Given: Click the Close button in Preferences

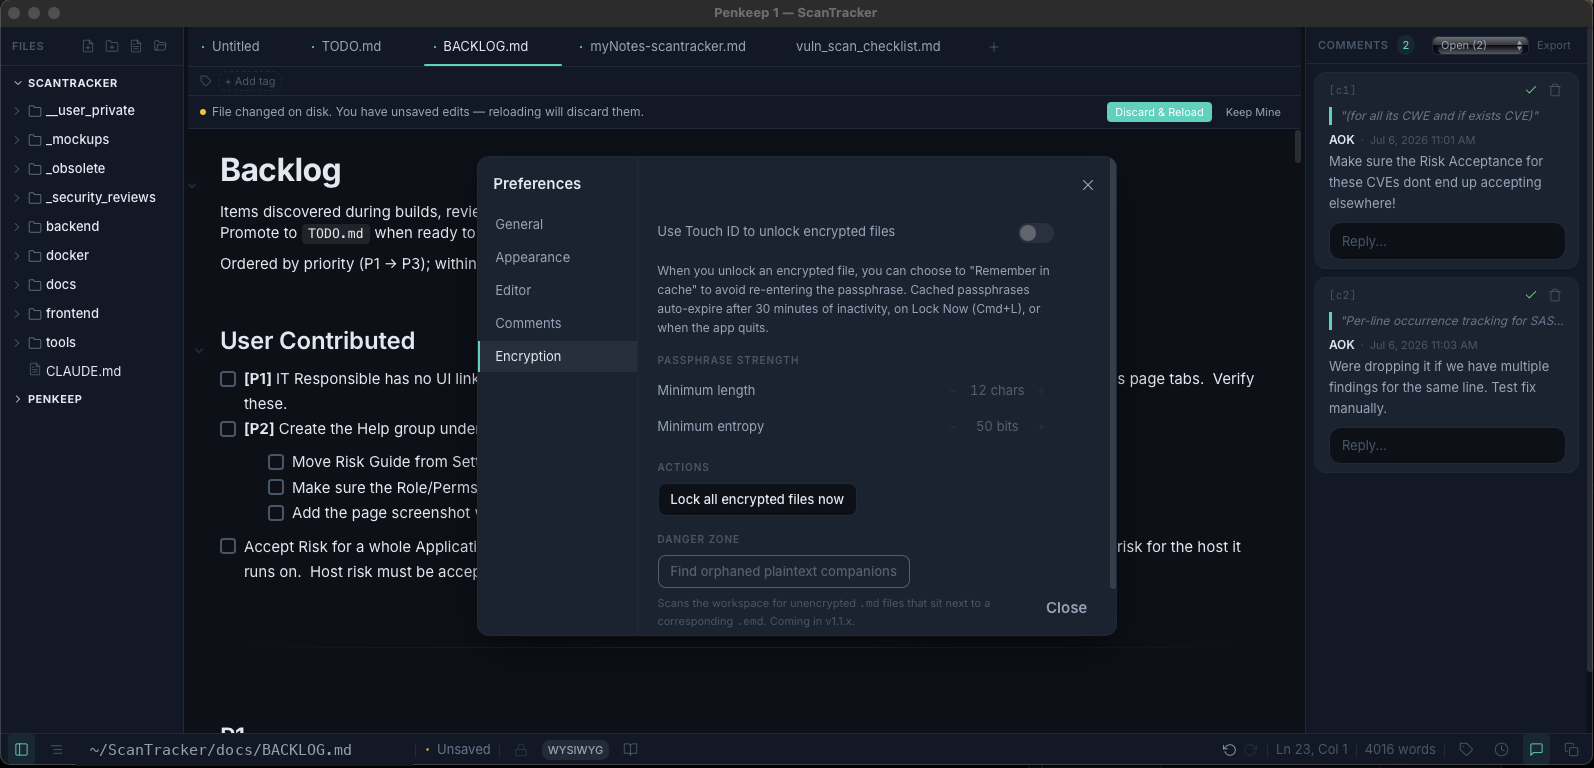Looking at the screenshot, I should click(1066, 608).
